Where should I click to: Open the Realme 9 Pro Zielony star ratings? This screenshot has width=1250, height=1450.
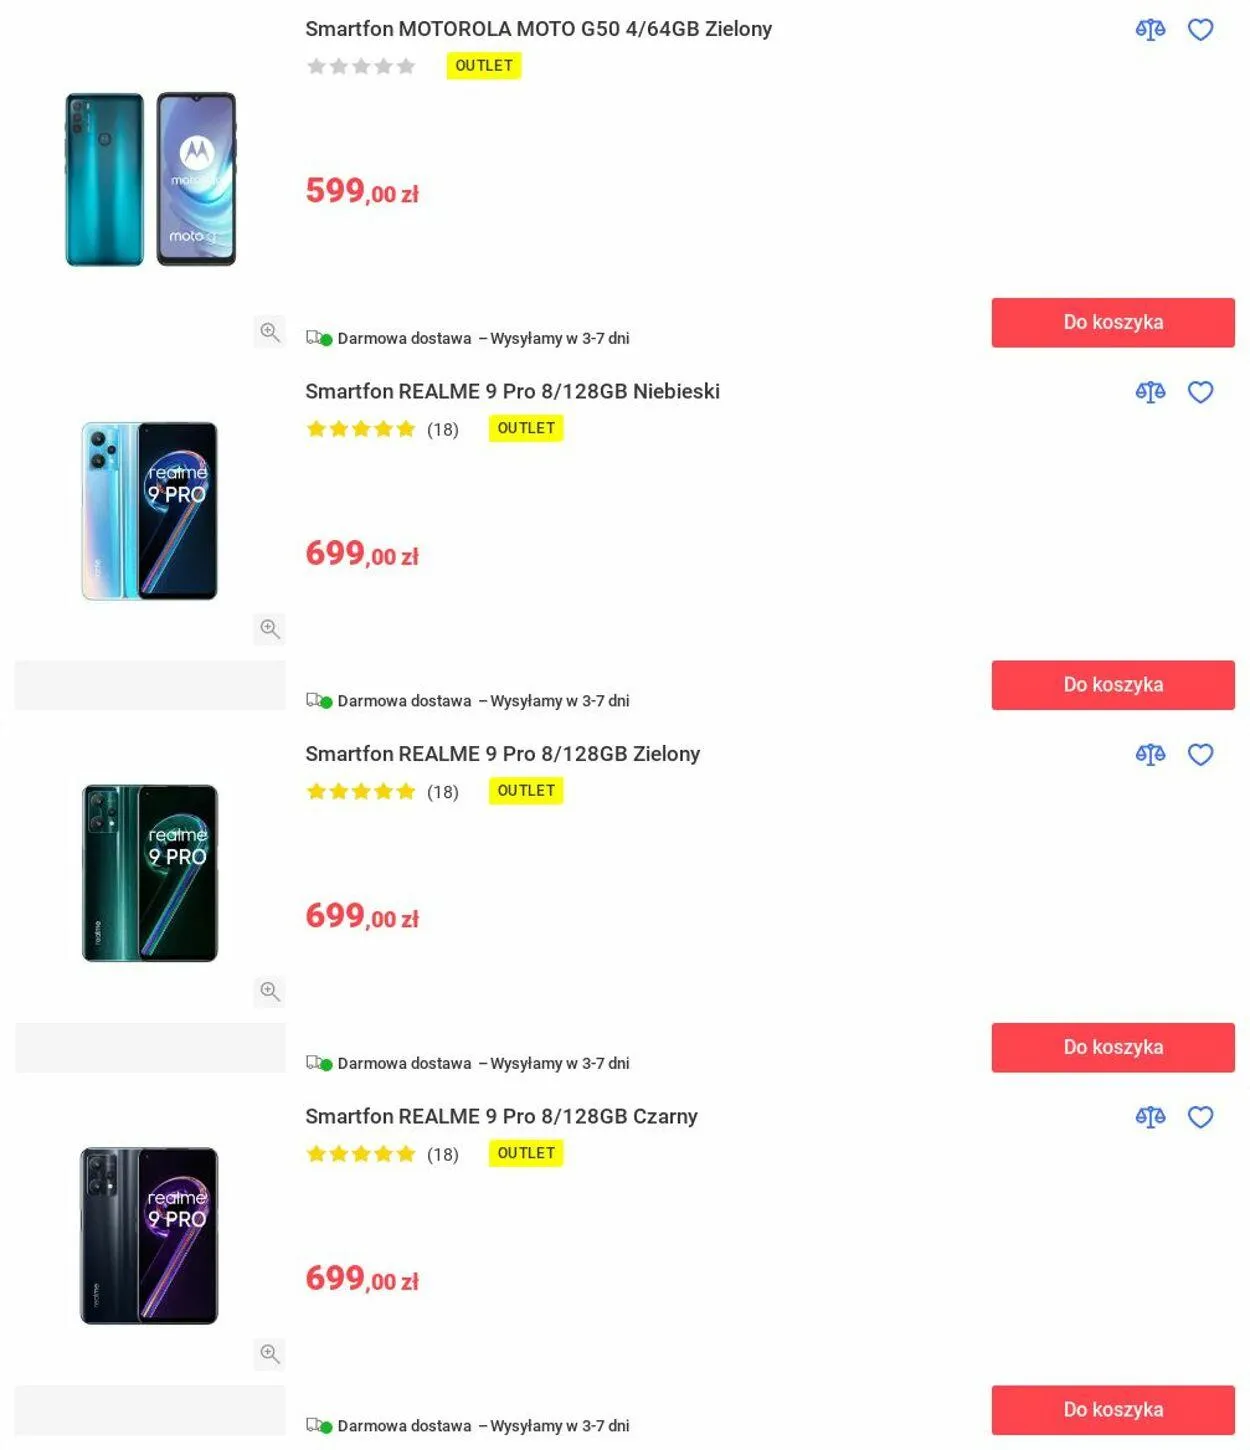pos(361,792)
